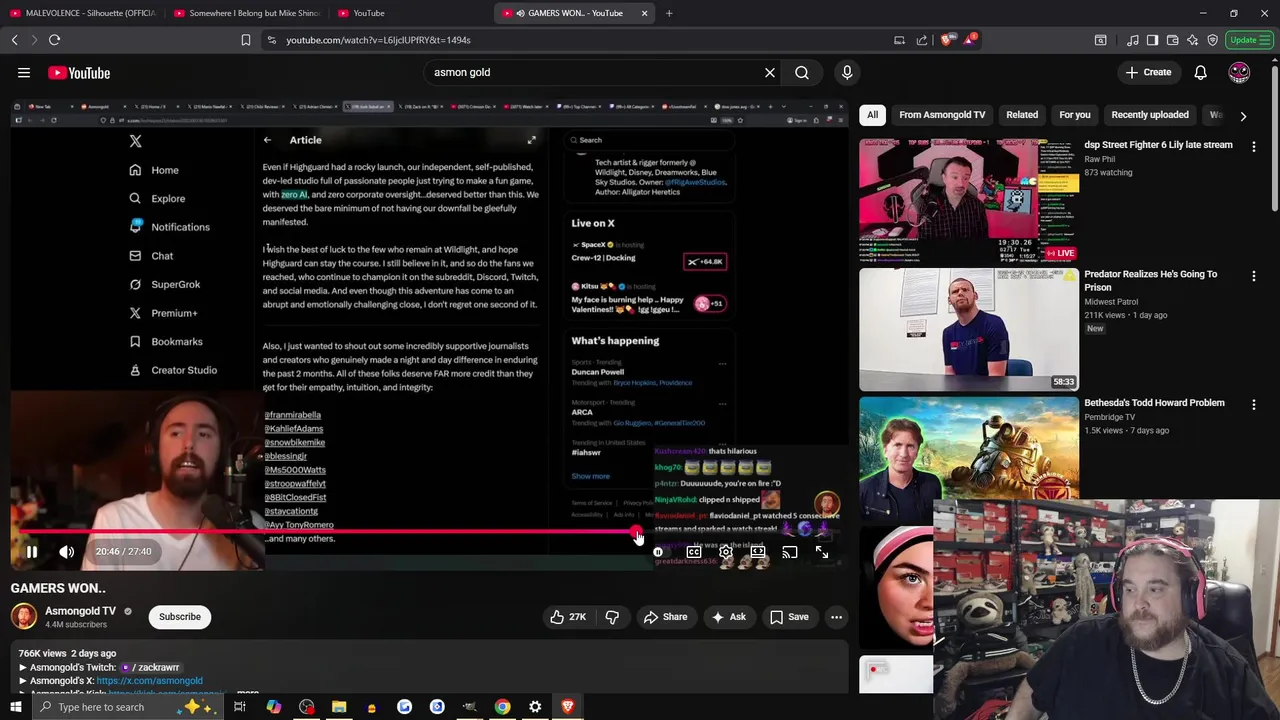Open Predator Realizes He's Going To Prison thumbnail
The height and width of the screenshot is (720, 1280).
click(x=969, y=329)
